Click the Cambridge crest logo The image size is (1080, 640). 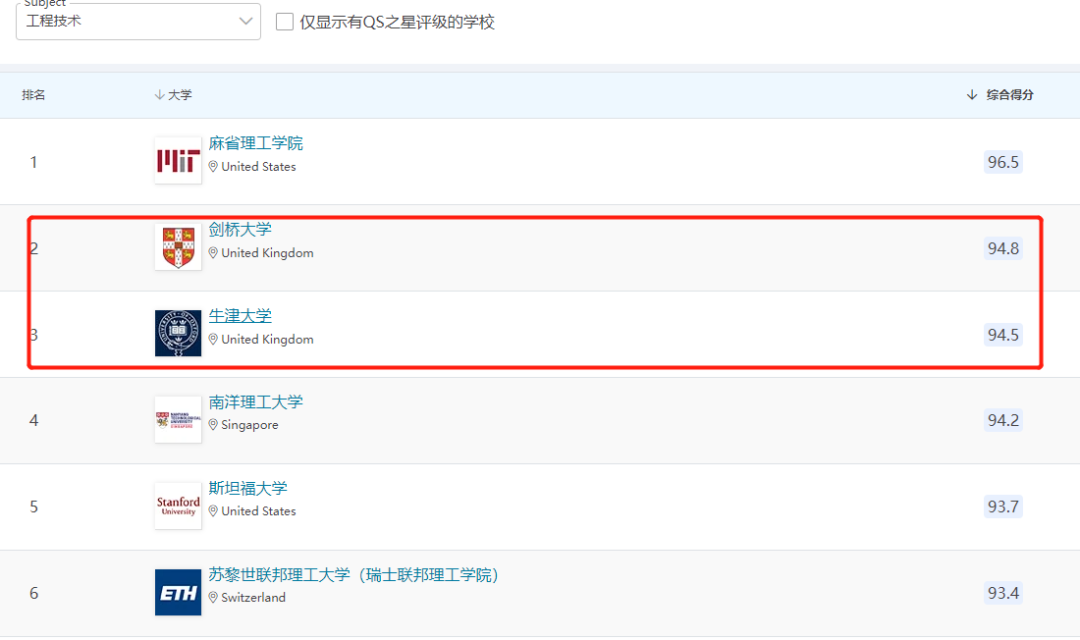click(x=178, y=247)
